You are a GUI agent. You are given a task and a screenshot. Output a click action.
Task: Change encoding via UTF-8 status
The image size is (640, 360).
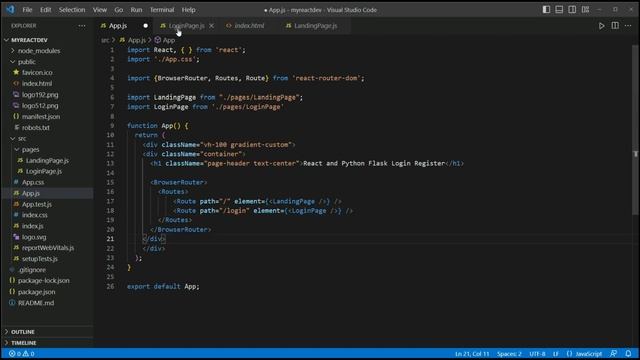(x=537, y=354)
